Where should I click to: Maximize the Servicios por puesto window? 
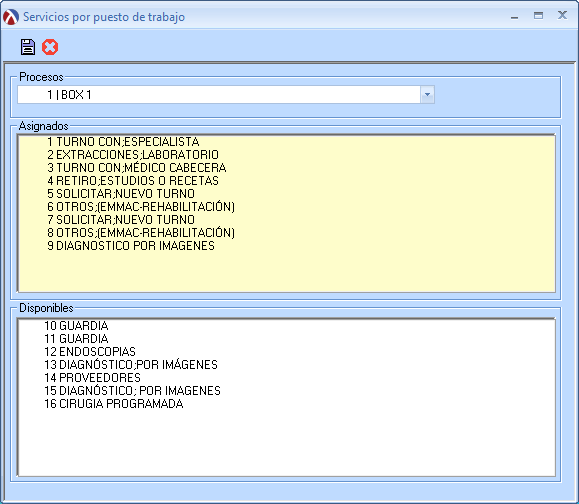point(538,16)
